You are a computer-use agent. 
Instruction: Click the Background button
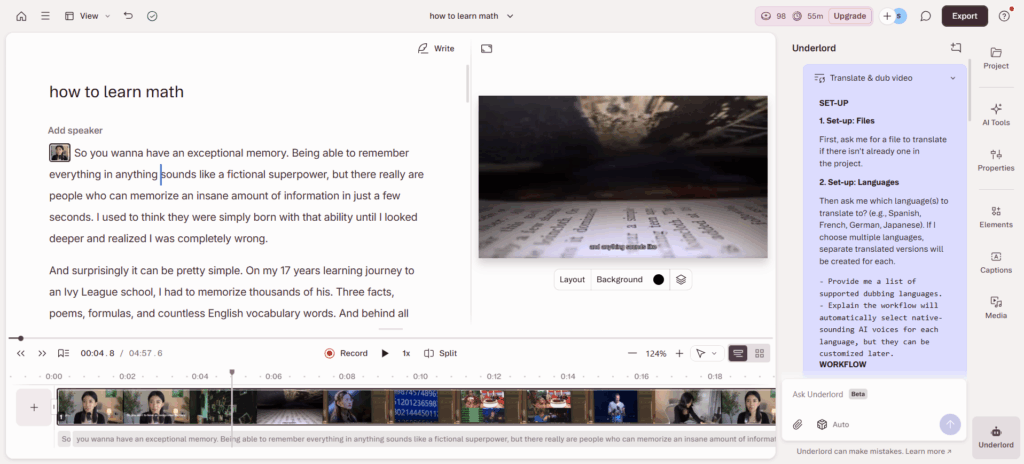pyautogui.click(x=619, y=280)
